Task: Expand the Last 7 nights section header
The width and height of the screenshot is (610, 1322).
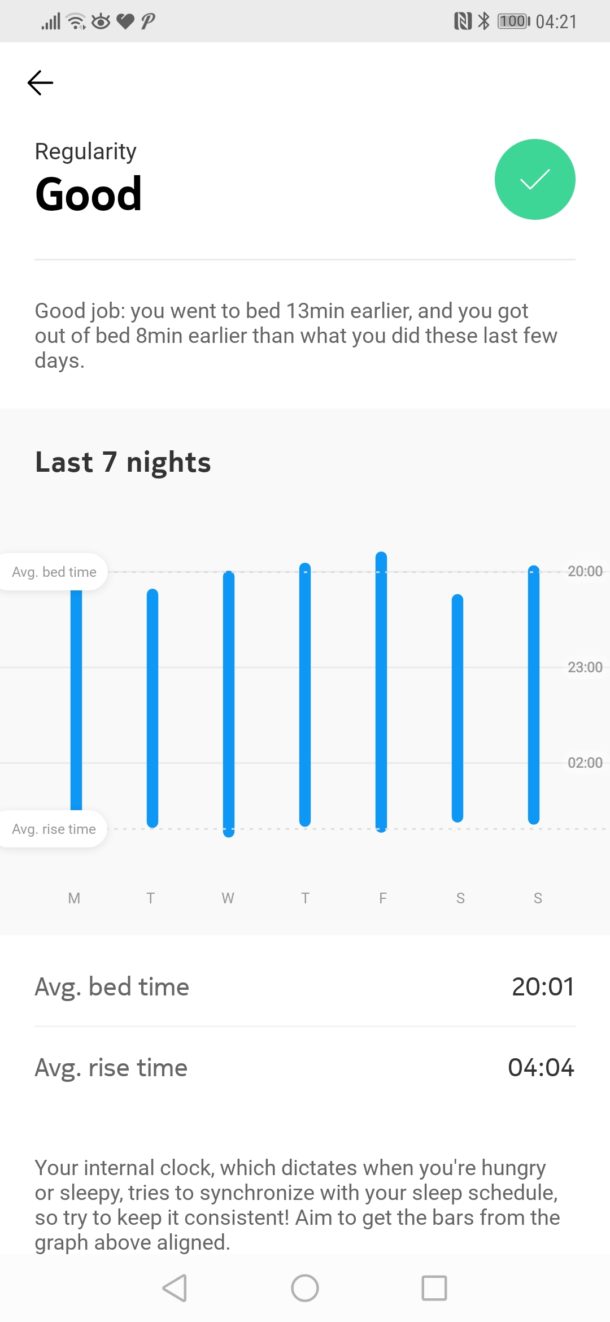Action: [122, 461]
